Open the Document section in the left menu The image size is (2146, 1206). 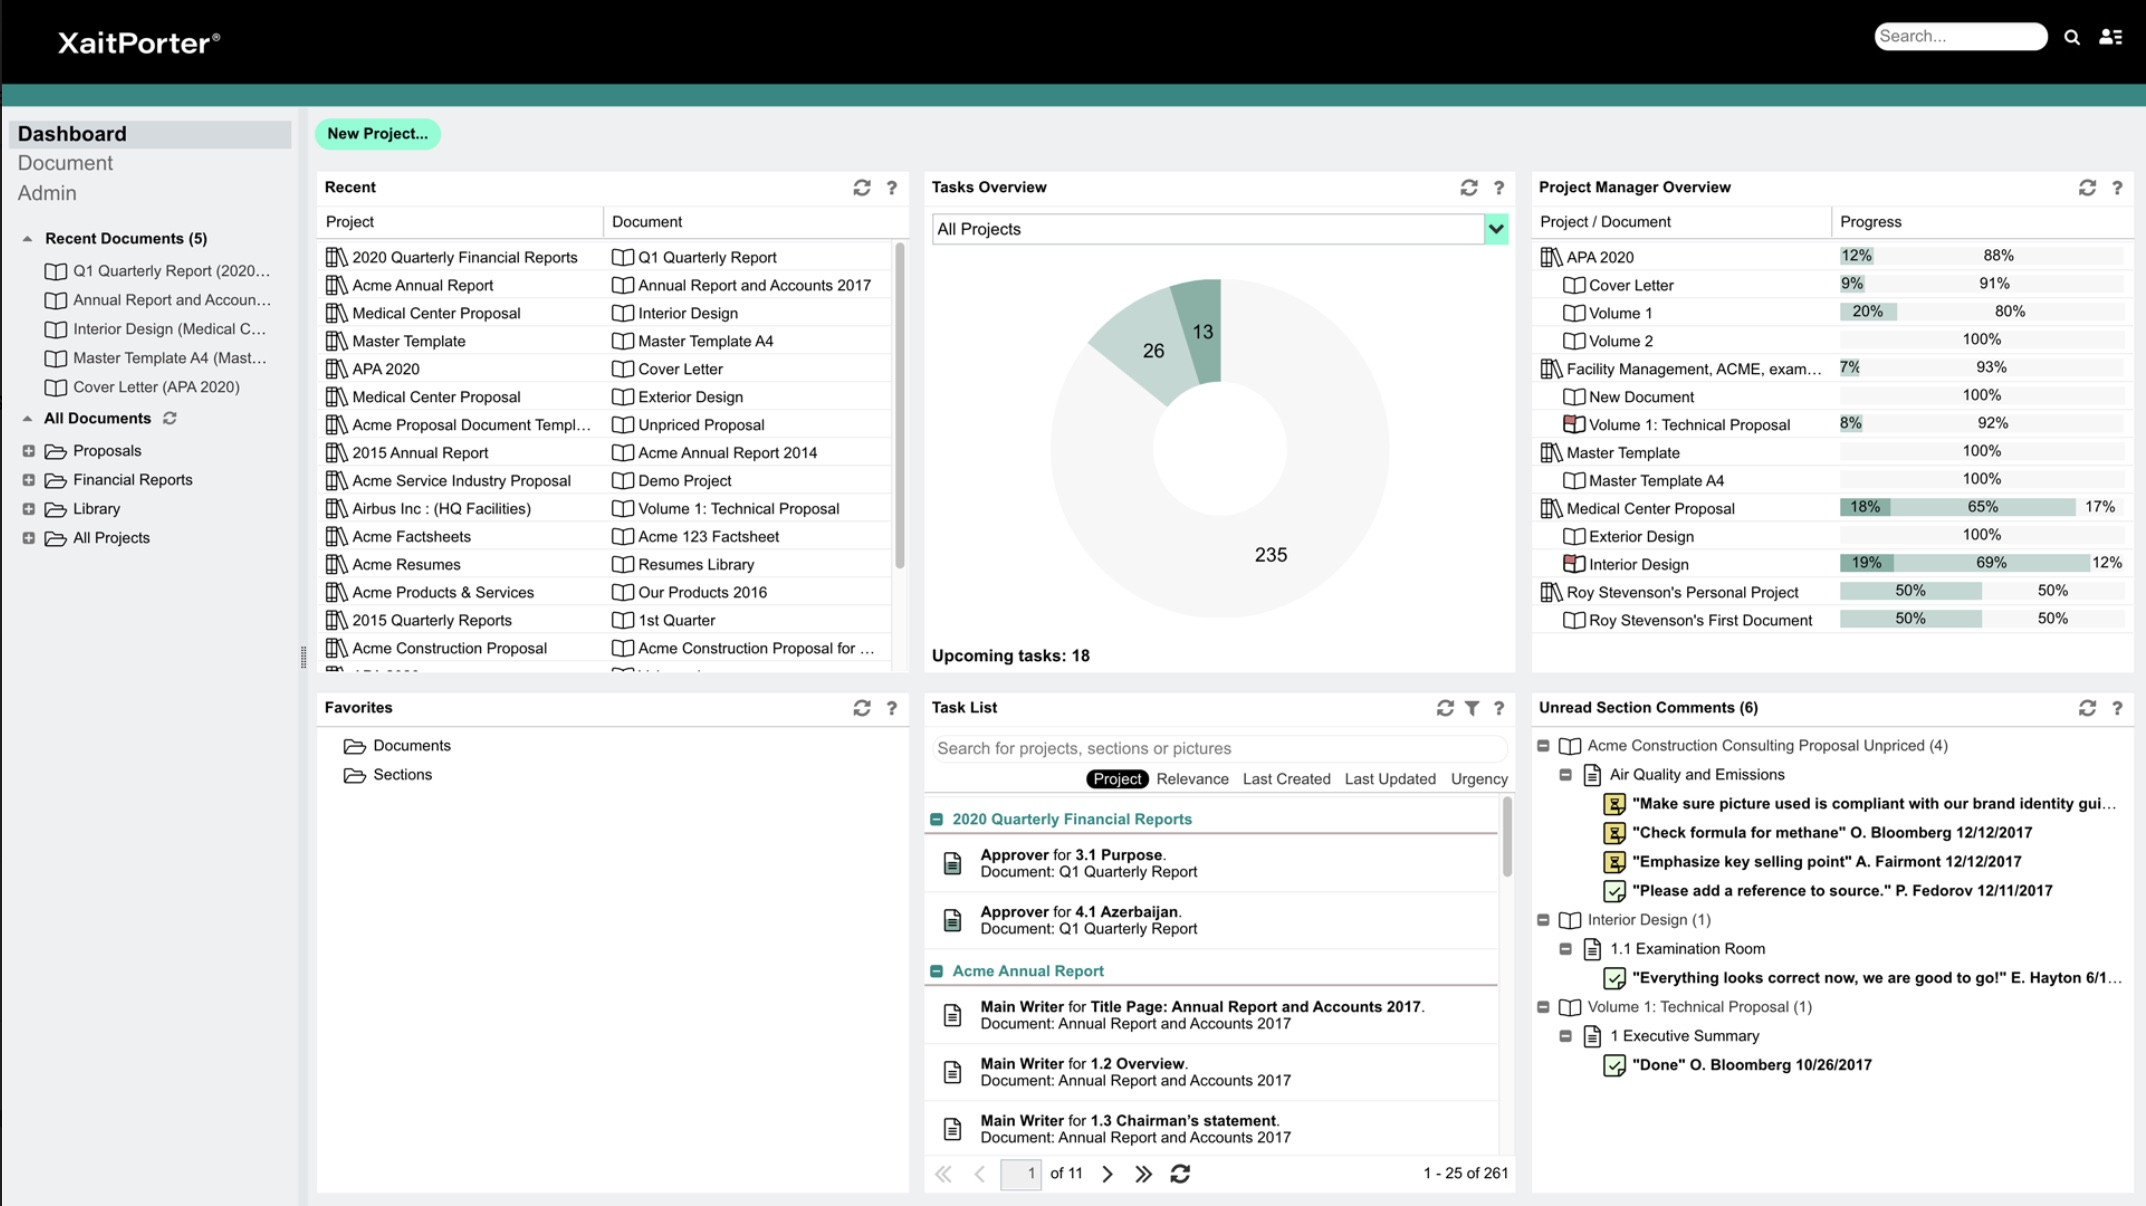(64, 162)
